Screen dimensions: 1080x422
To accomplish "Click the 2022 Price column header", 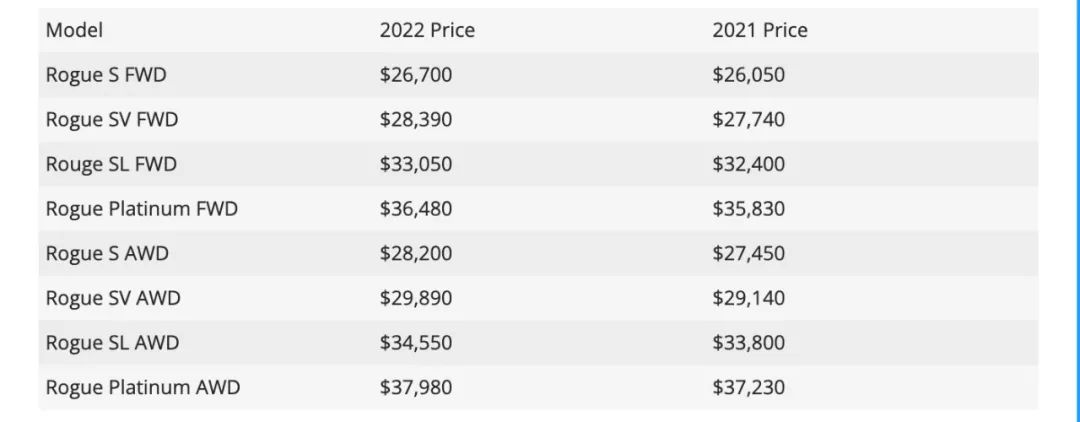I will [427, 30].
